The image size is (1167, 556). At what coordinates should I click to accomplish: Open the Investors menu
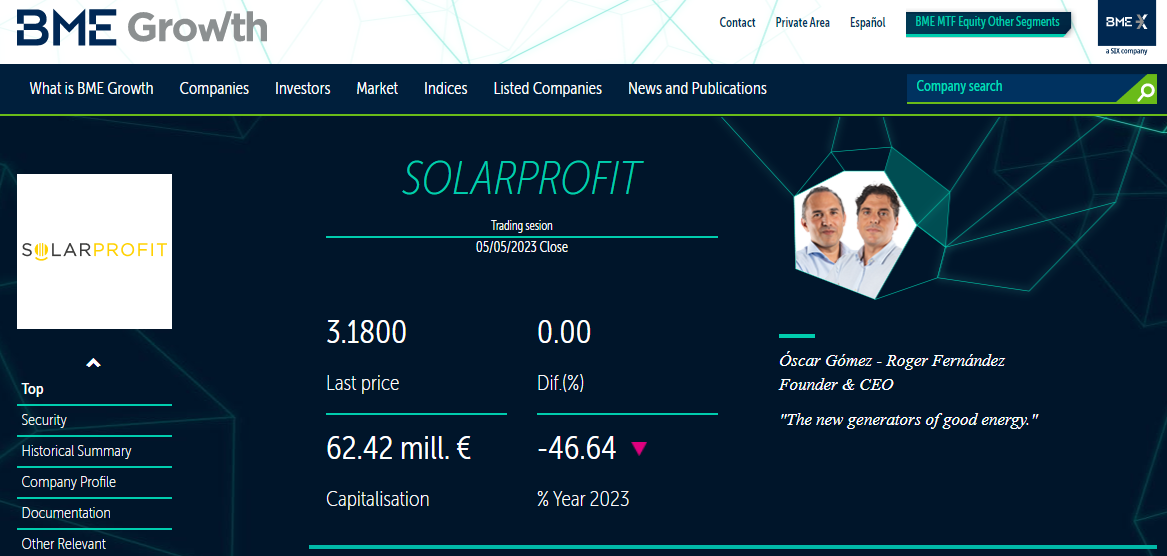(x=303, y=89)
